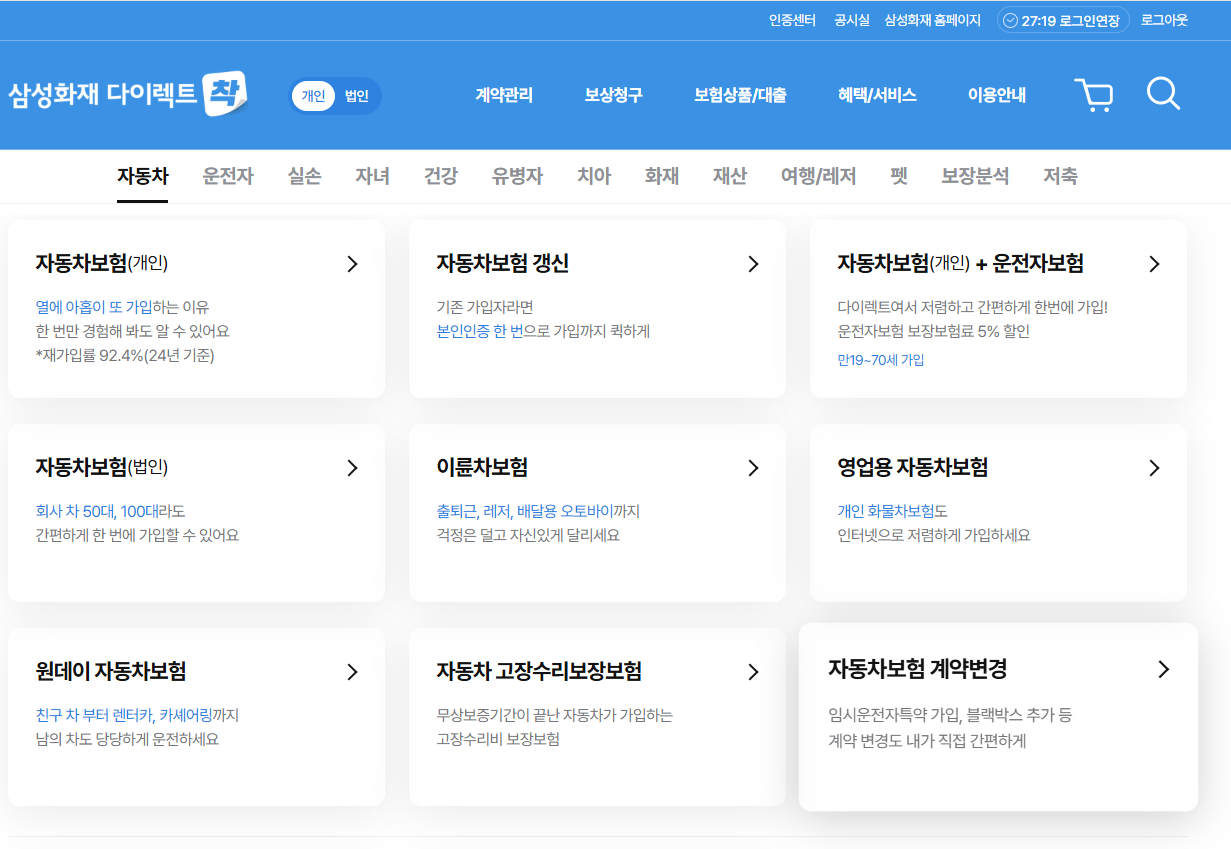Click text 회사 차 50대, 100대라도
The height and width of the screenshot is (849, 1231).
[110, 511]
